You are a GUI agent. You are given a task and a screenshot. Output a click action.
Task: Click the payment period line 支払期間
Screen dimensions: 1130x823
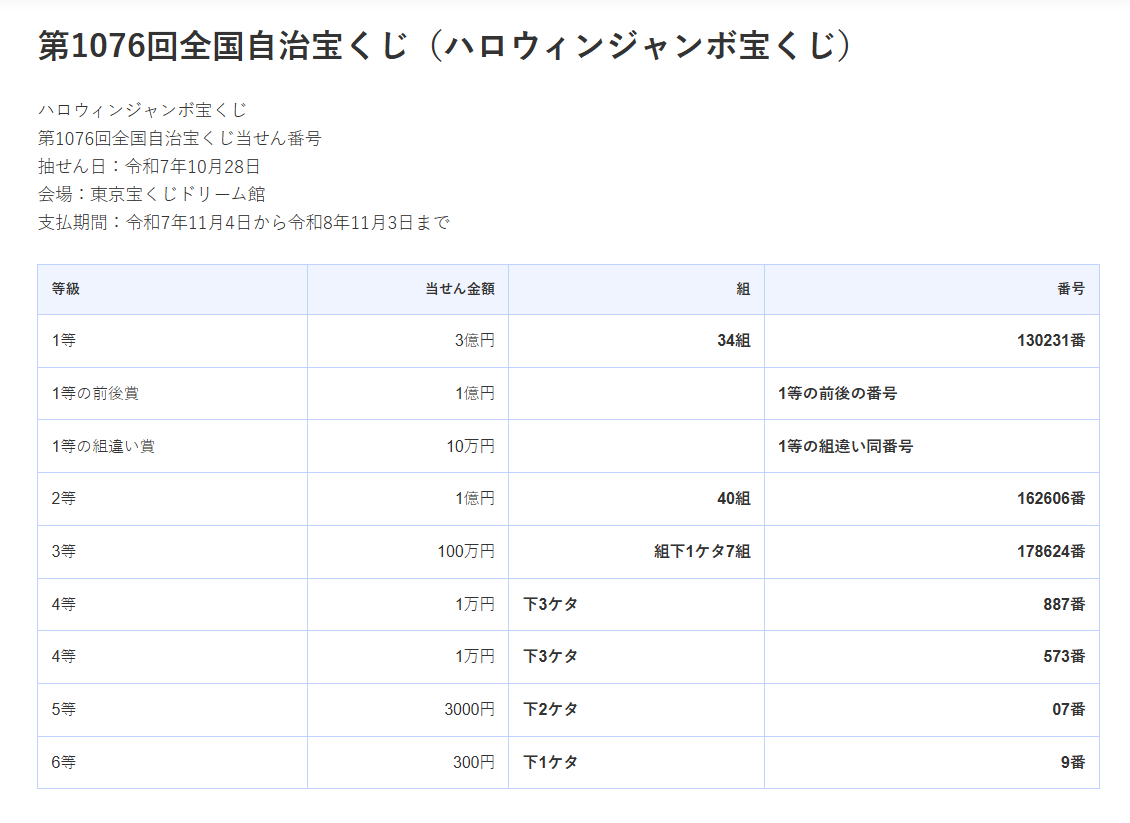244,222
